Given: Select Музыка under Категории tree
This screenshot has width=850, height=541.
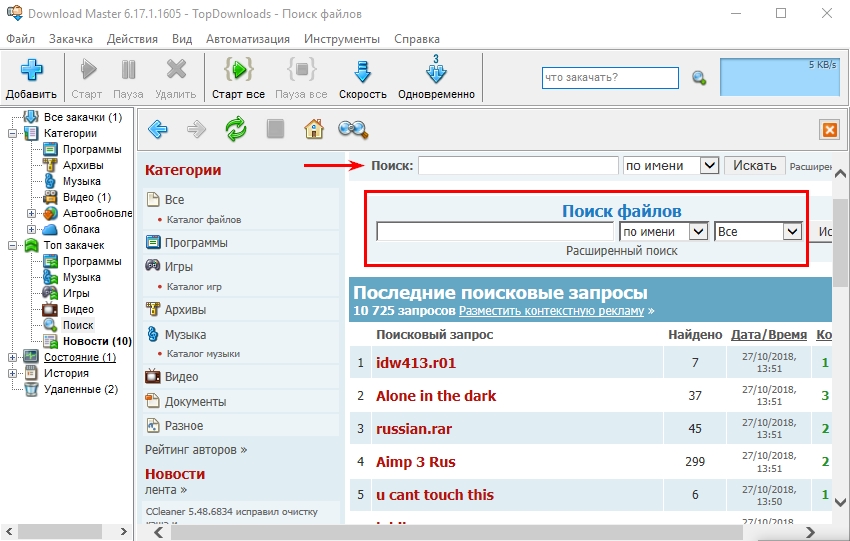Looking at the screenshot, I should (x=81, y=181).
